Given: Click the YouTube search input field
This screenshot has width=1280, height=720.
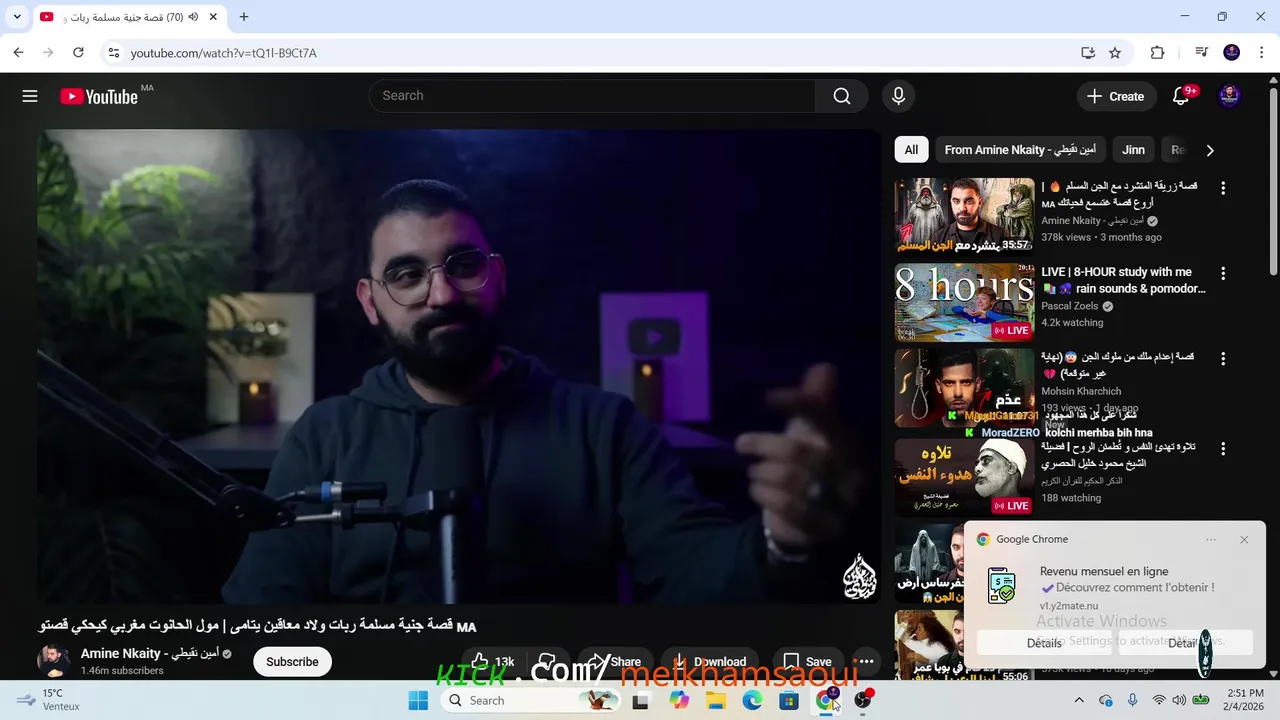Looking at the screenshot, I should (592, 96).
